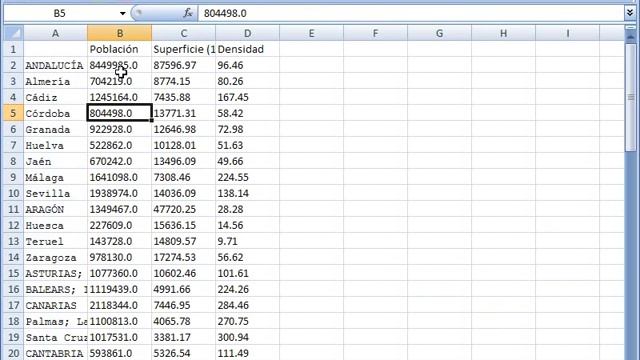
Task: Select the Córdoba cell
Action: [x=56, y=113]
